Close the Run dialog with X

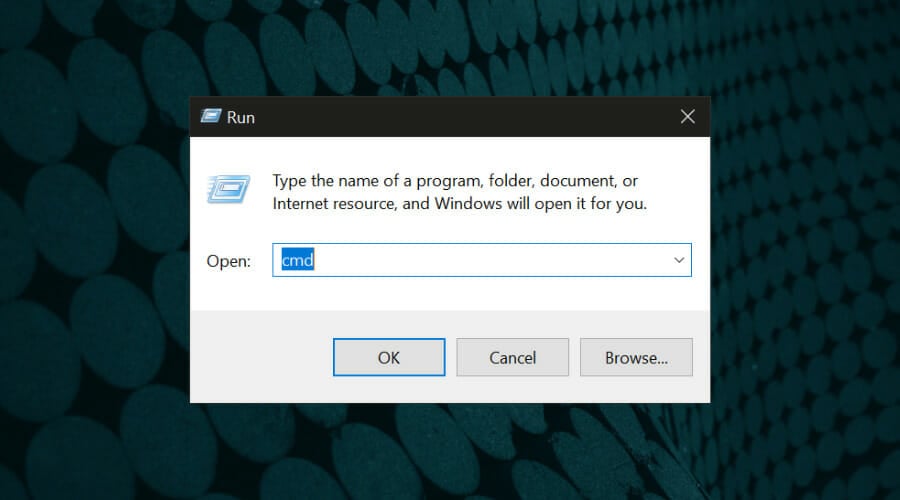click(687, 117)
